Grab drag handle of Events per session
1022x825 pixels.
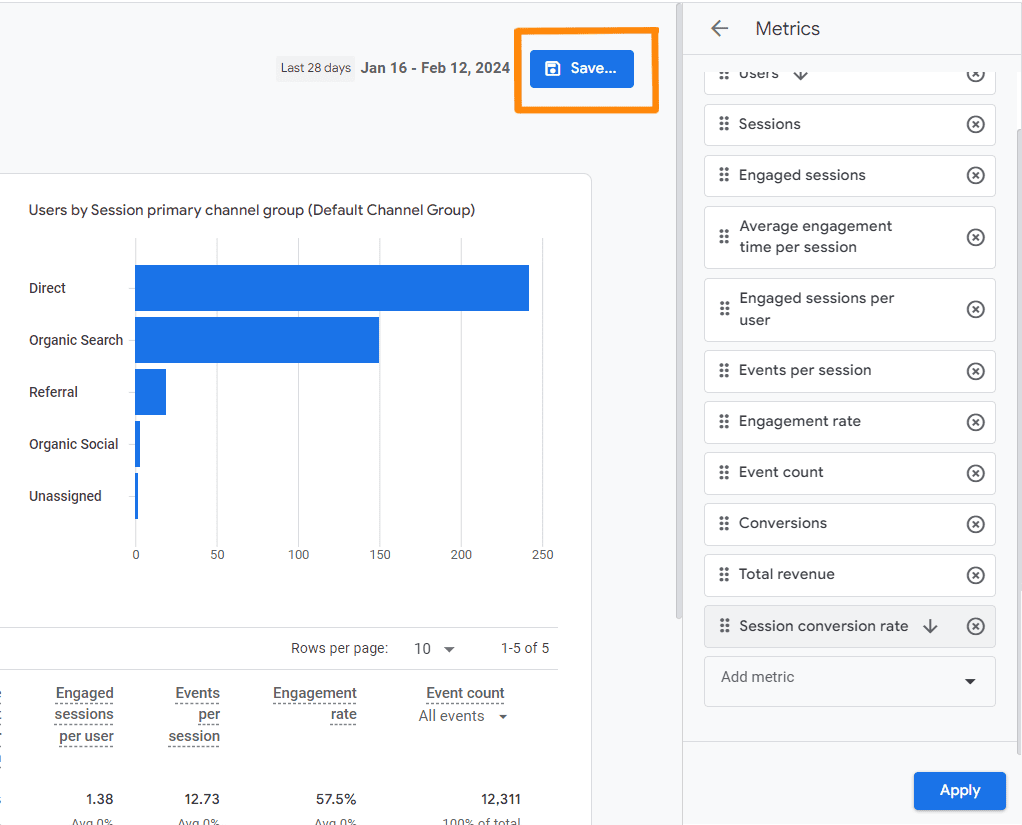pyautogui.click(x=723, y=370)
